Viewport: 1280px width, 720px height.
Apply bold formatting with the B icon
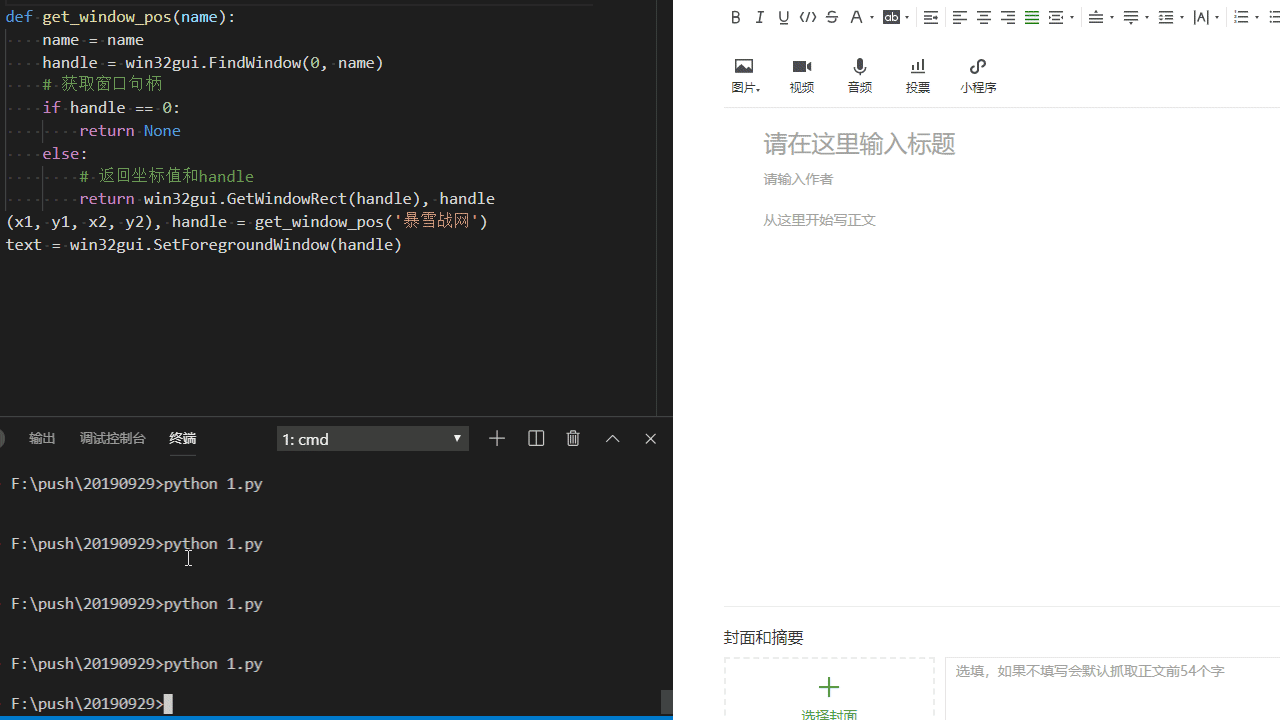pyautogui.click(x=735, y=17)
